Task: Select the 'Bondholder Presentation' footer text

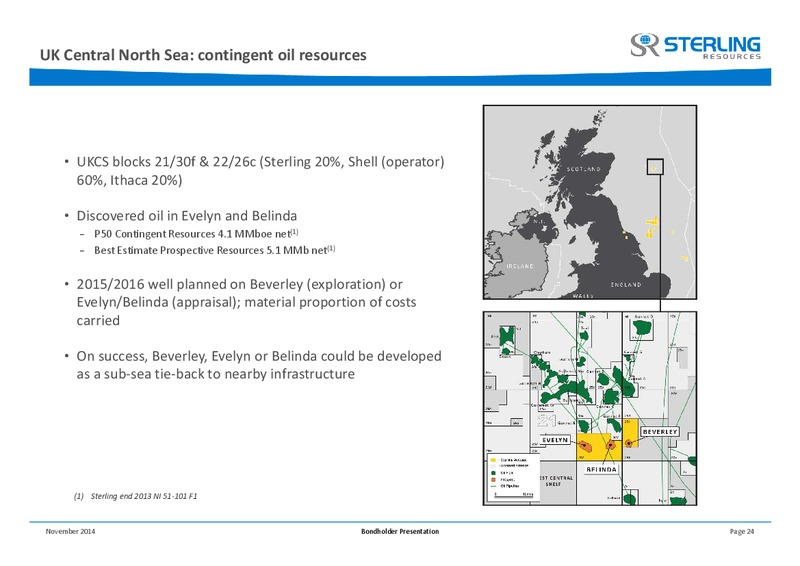Action: coord(400,531)
